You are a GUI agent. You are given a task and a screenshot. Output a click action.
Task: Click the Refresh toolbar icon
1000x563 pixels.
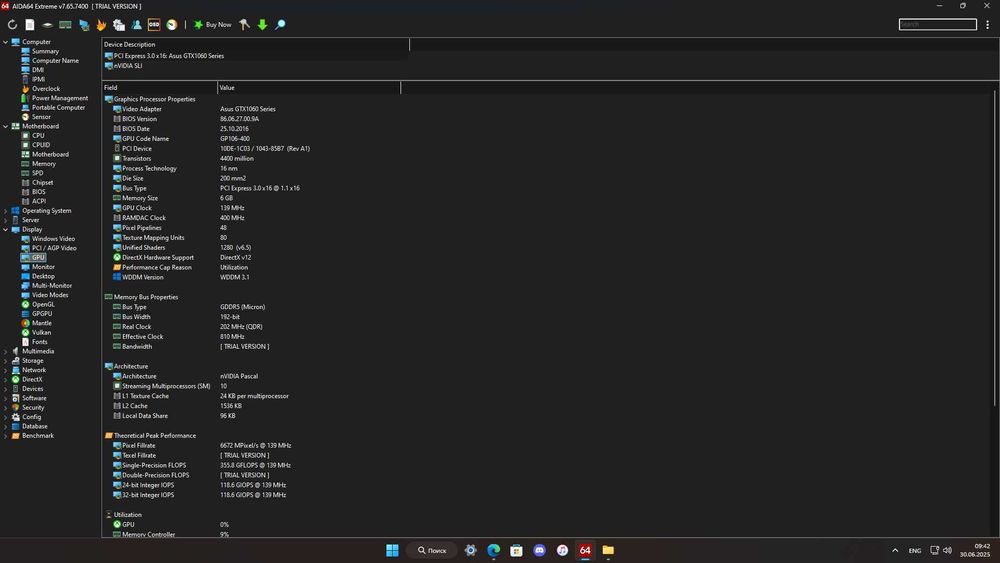click(x=12, y=25)
